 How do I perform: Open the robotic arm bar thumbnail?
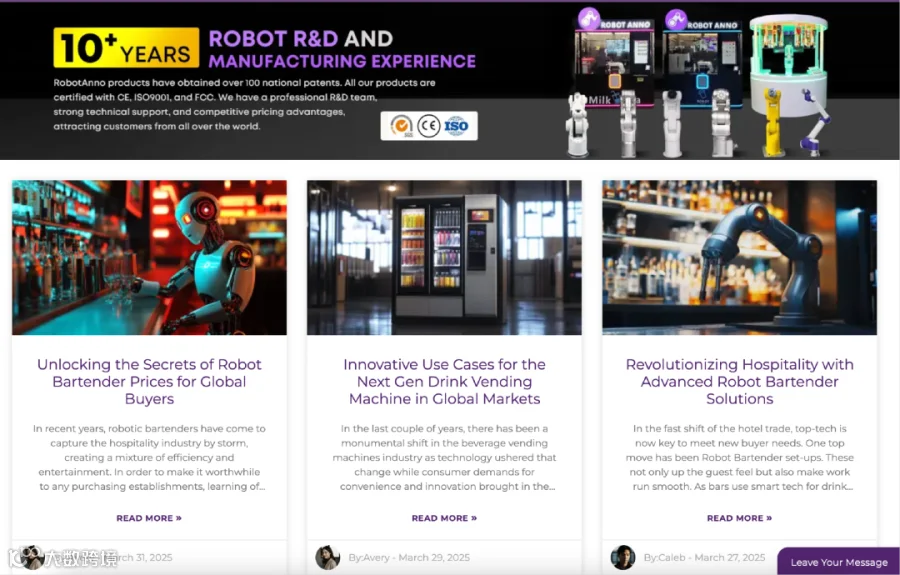739,258
